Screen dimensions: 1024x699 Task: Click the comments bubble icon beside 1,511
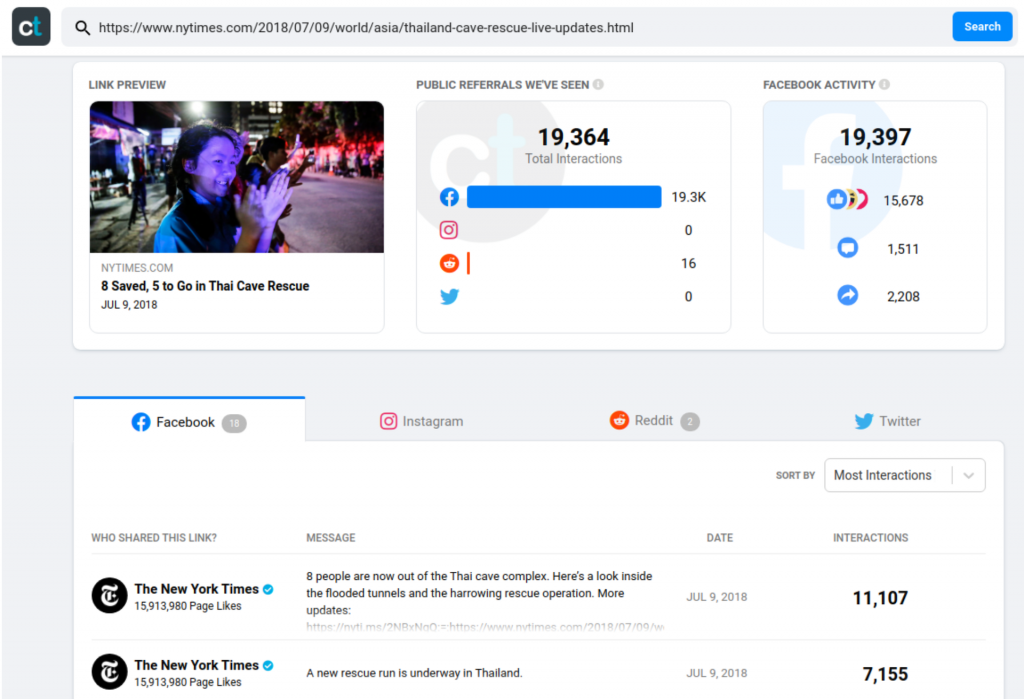coord(848,248)
